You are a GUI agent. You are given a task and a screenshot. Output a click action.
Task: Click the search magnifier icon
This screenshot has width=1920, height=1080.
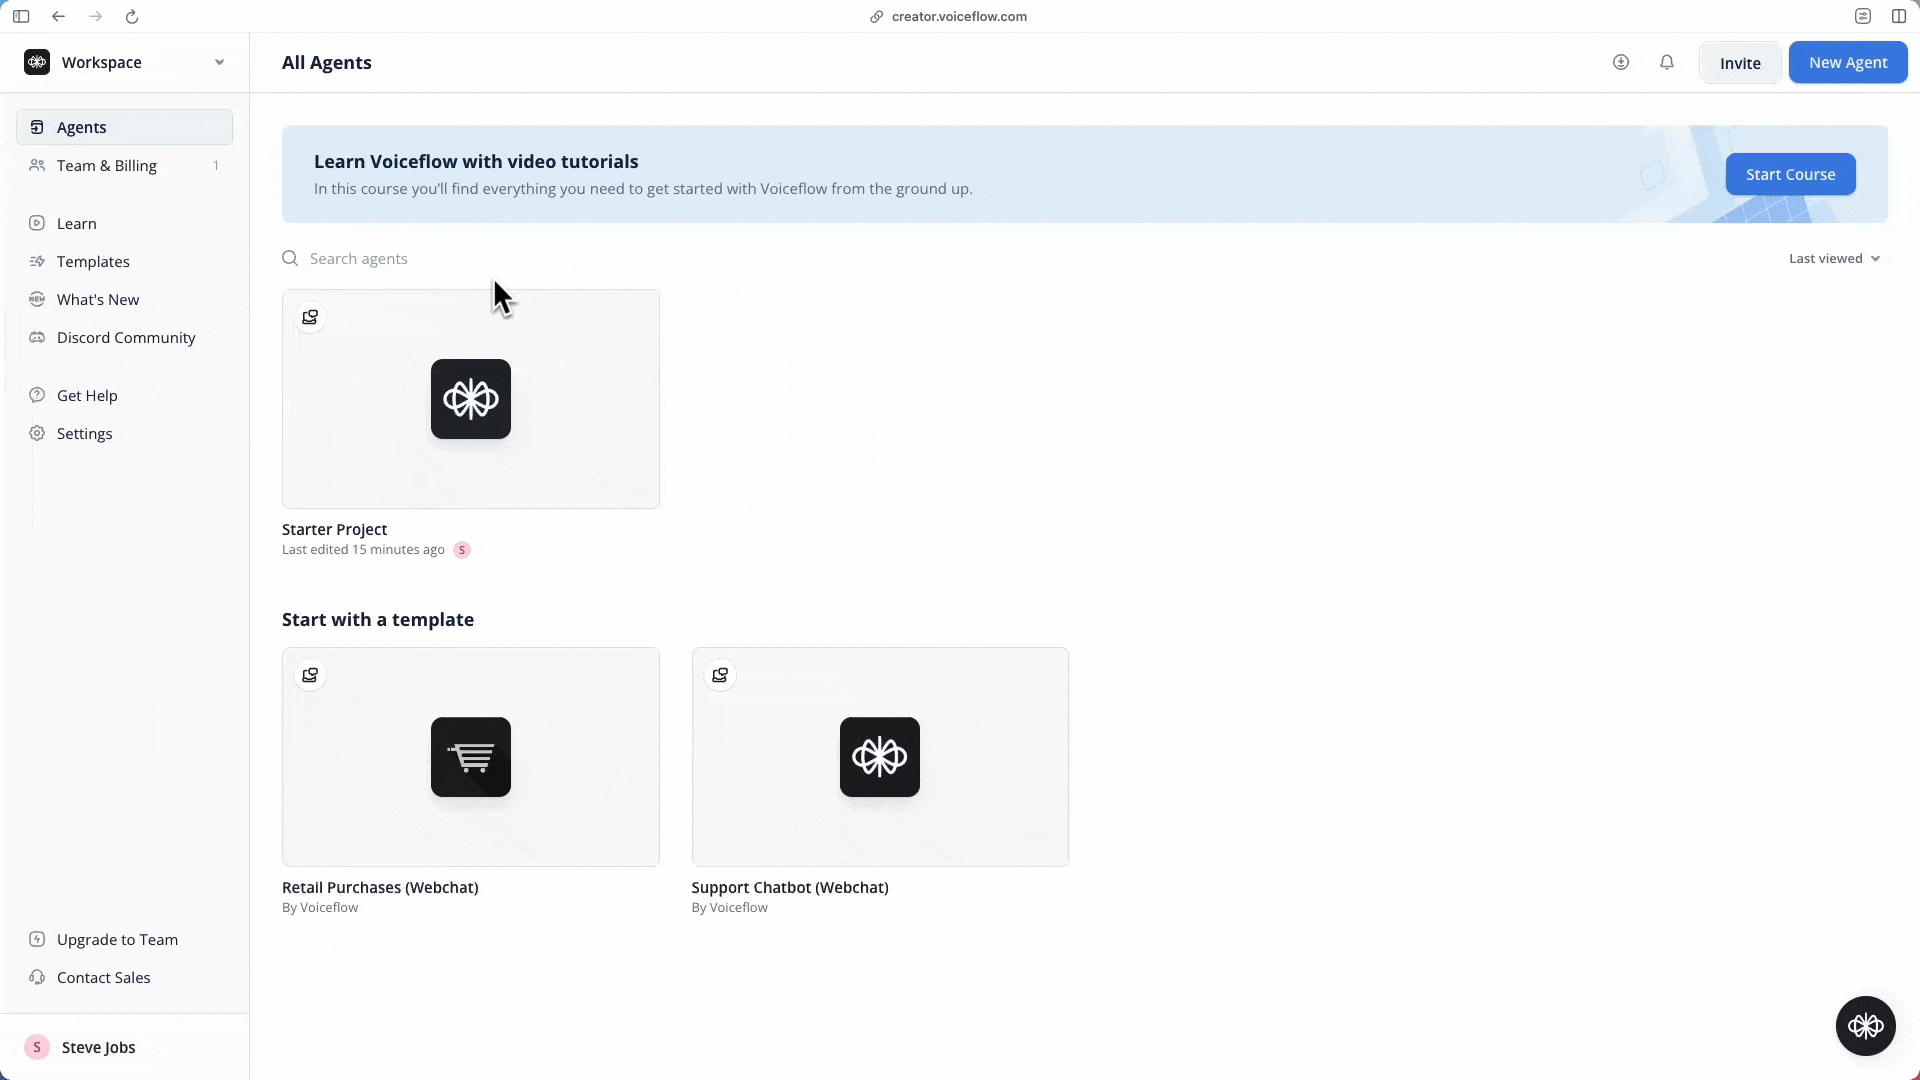(x=290, y=259)
